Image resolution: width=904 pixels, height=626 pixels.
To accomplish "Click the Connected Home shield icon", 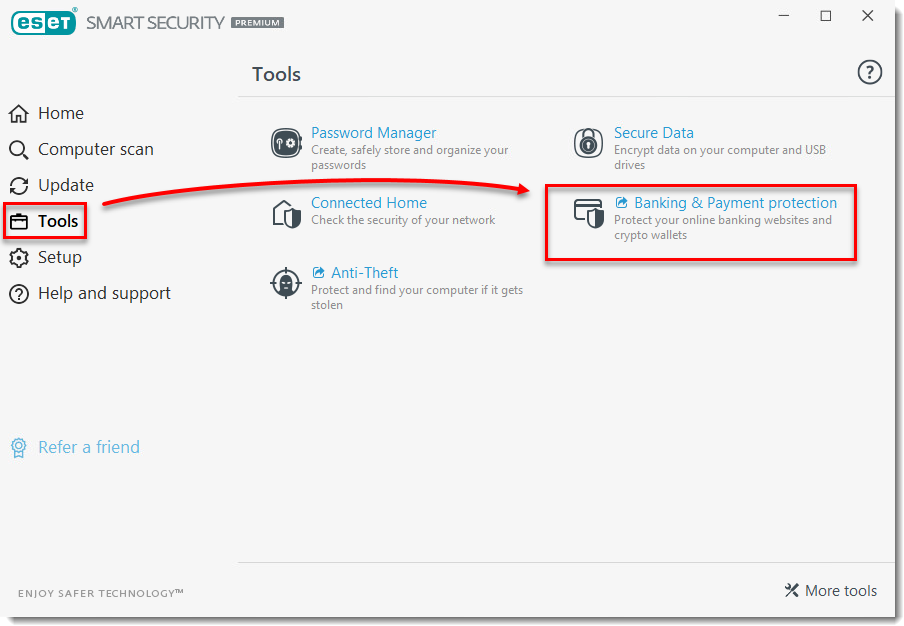I will 286,213.
